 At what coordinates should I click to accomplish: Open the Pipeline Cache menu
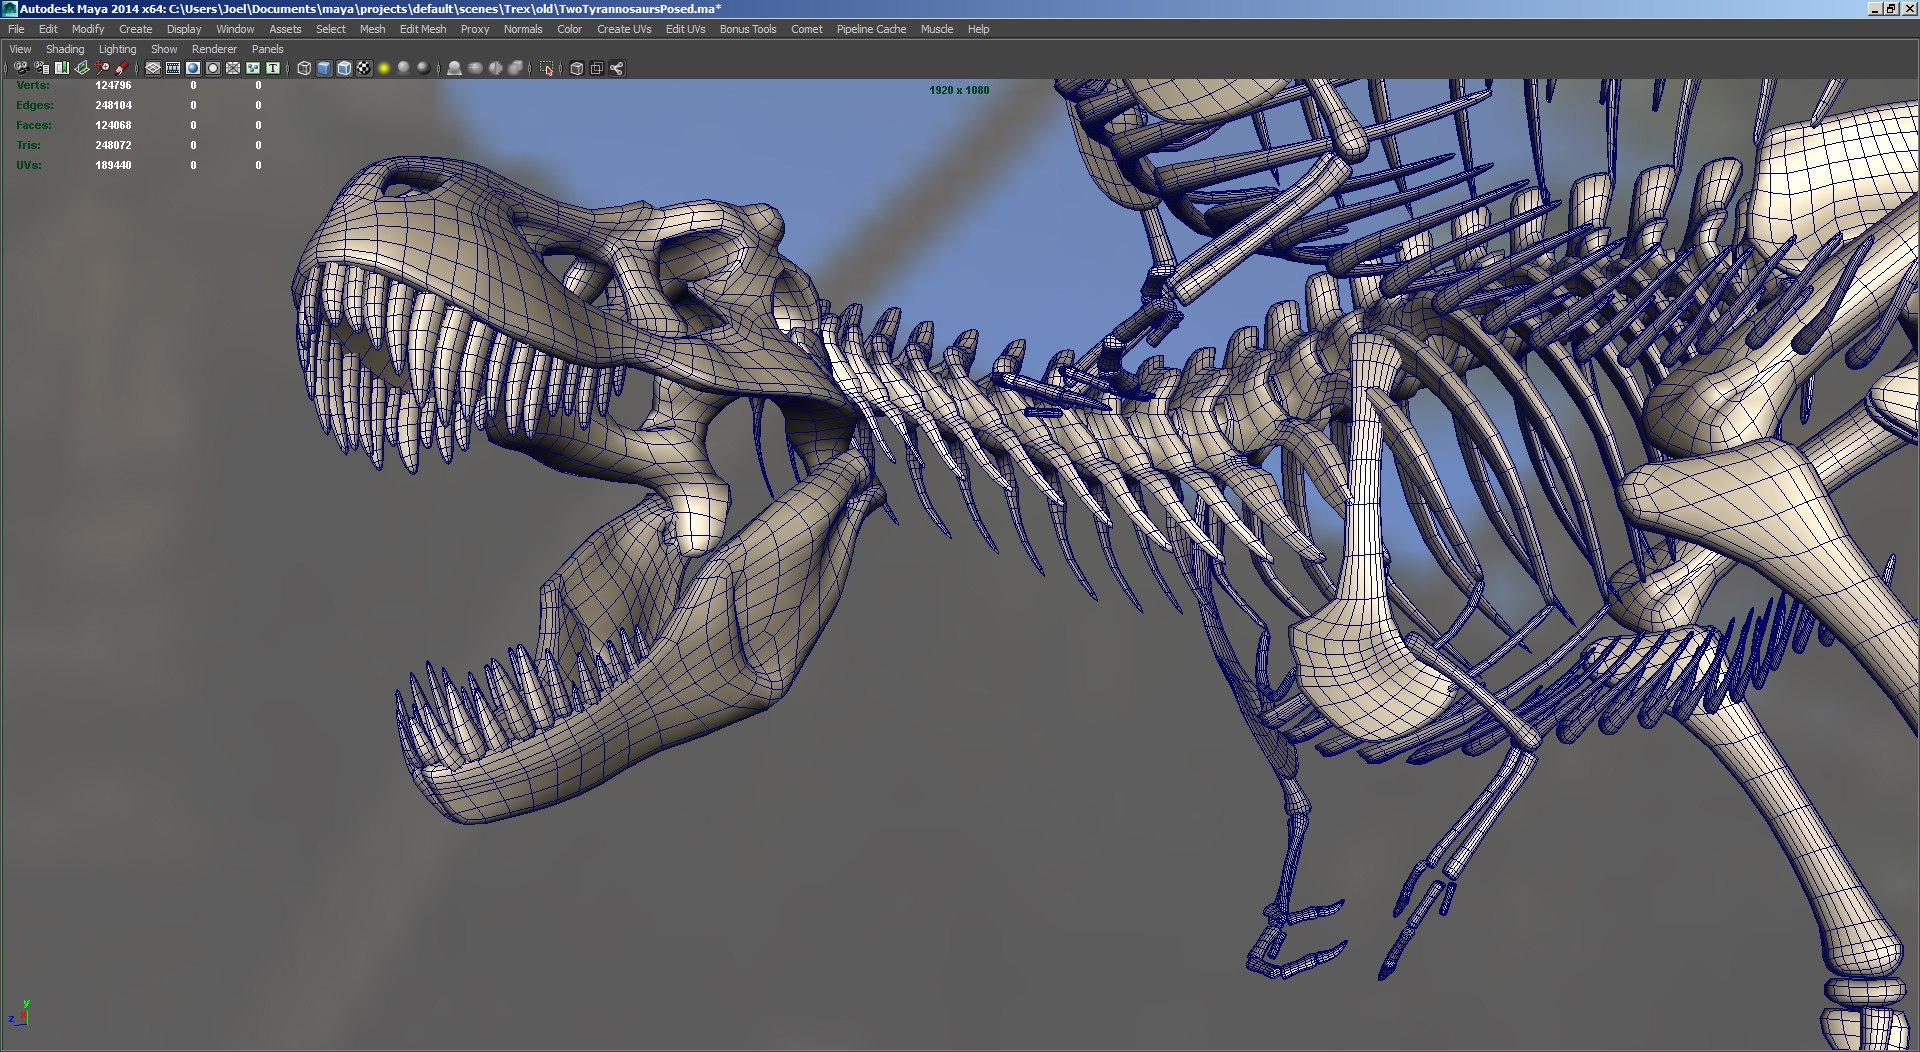(x=871, y=29)
